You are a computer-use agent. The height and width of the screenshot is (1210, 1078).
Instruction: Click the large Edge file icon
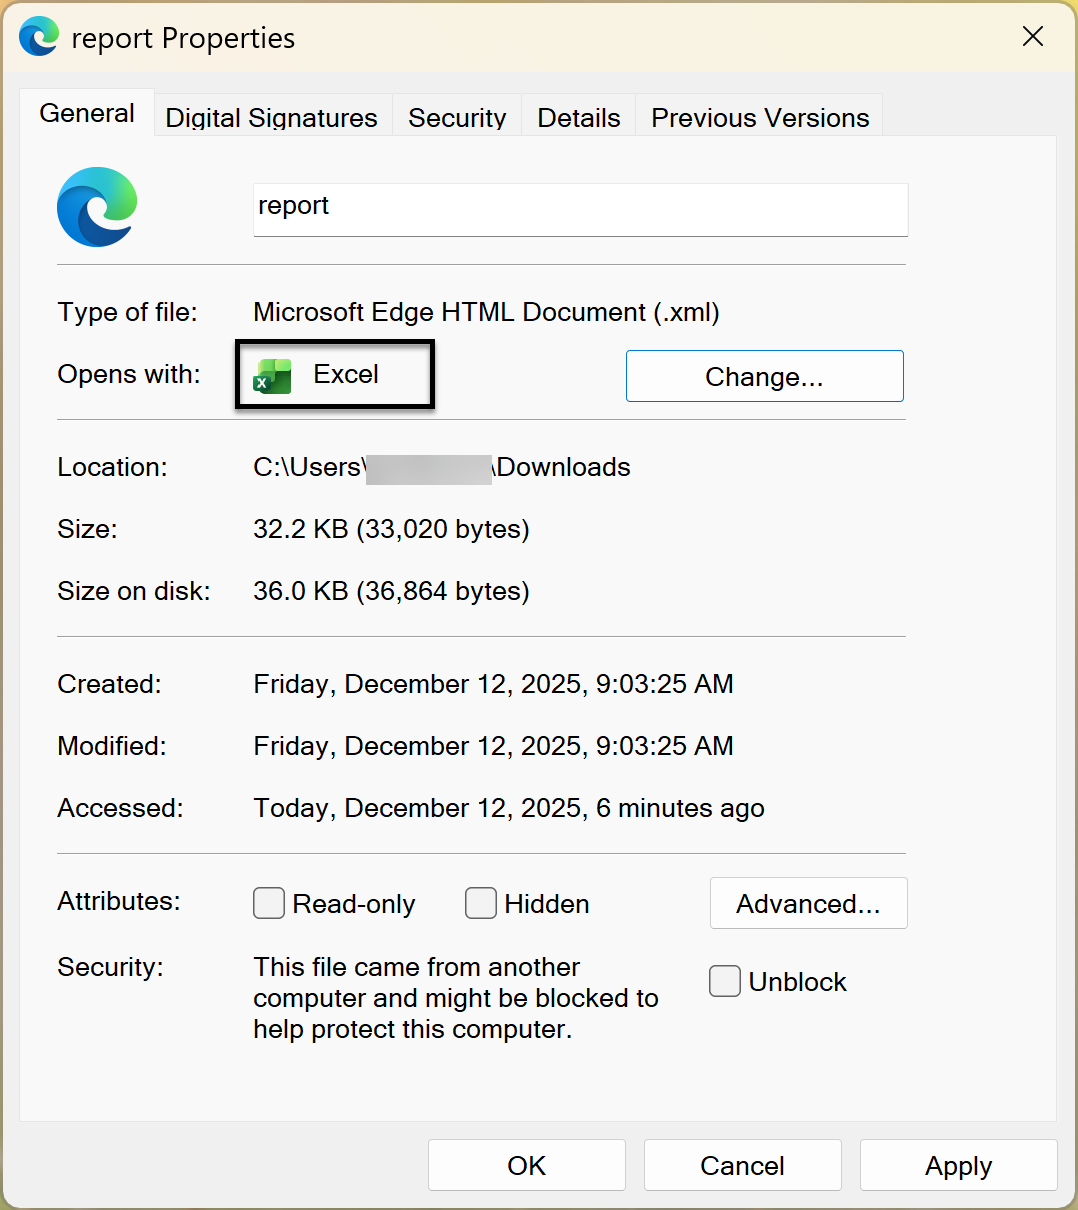coord(97,207)
